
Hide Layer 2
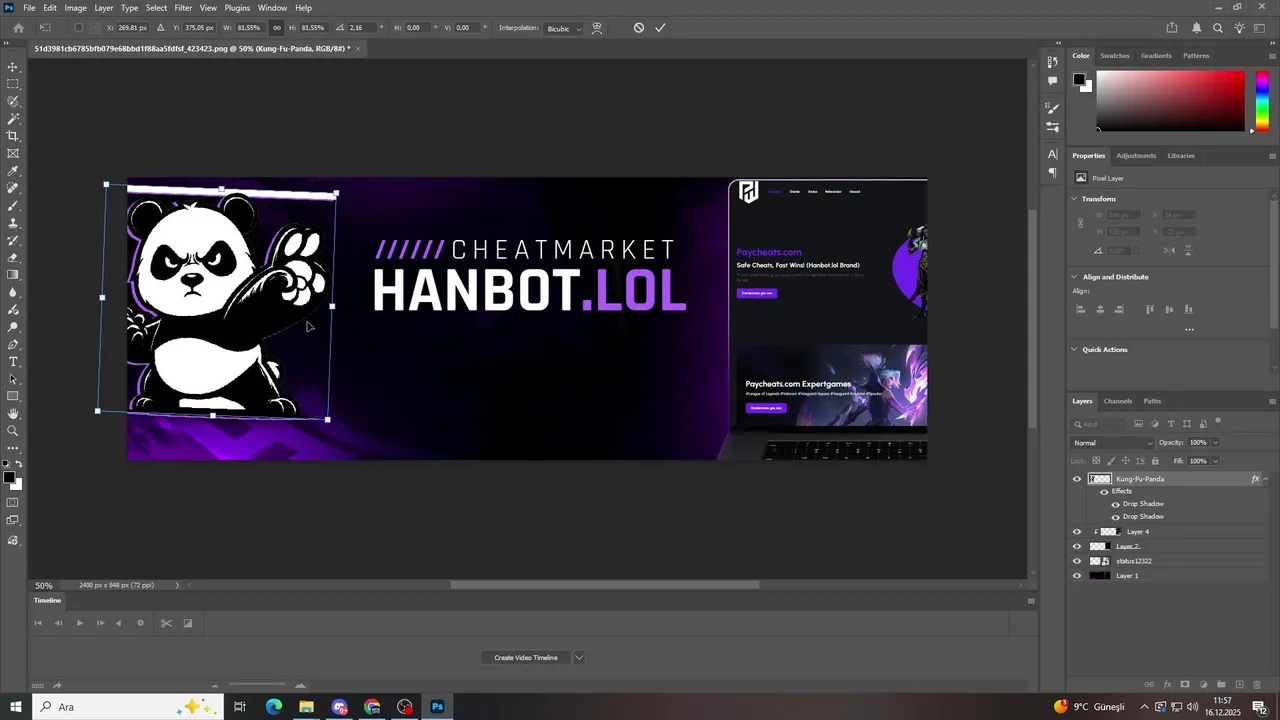click(x=1077, y=547)
